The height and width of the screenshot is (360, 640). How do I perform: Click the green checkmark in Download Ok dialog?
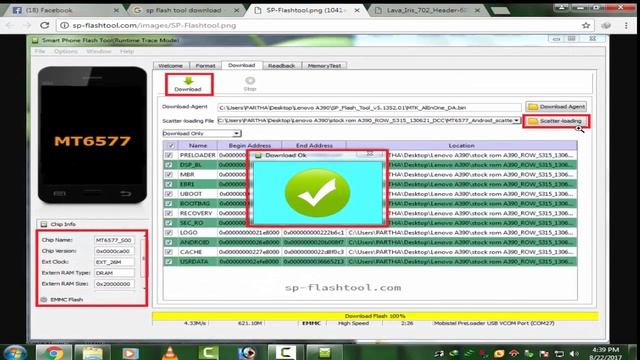pos(317,193)
